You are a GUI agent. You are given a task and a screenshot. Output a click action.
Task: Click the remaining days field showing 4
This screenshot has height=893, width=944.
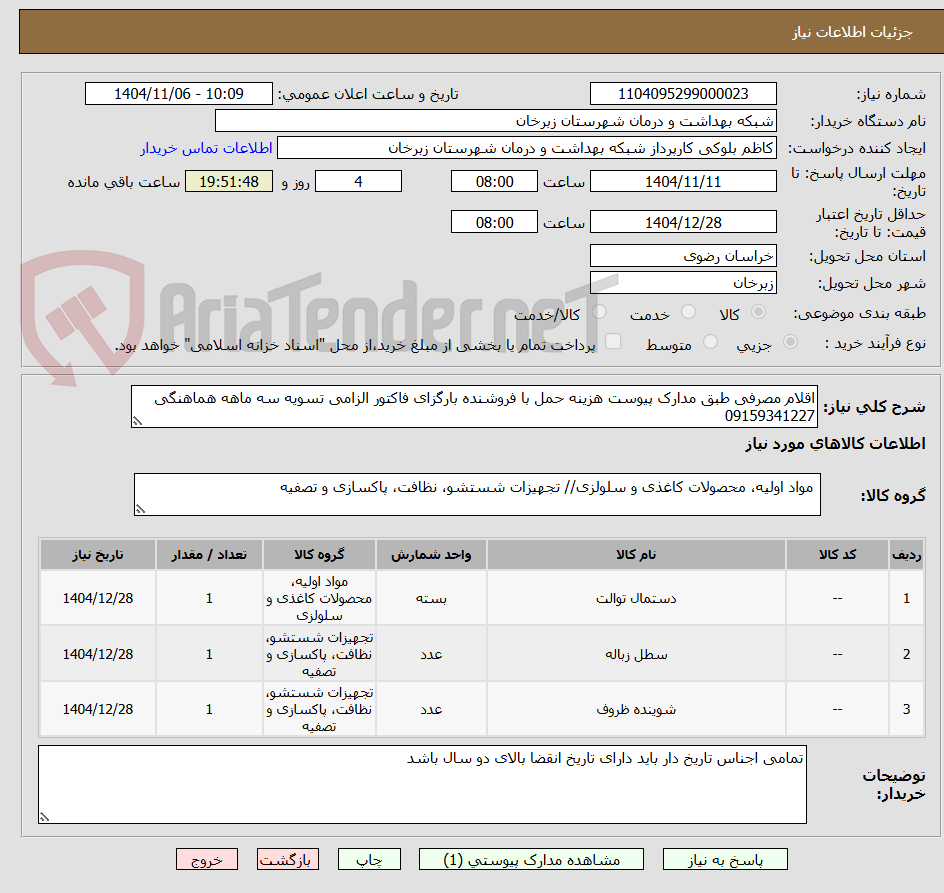358,181
